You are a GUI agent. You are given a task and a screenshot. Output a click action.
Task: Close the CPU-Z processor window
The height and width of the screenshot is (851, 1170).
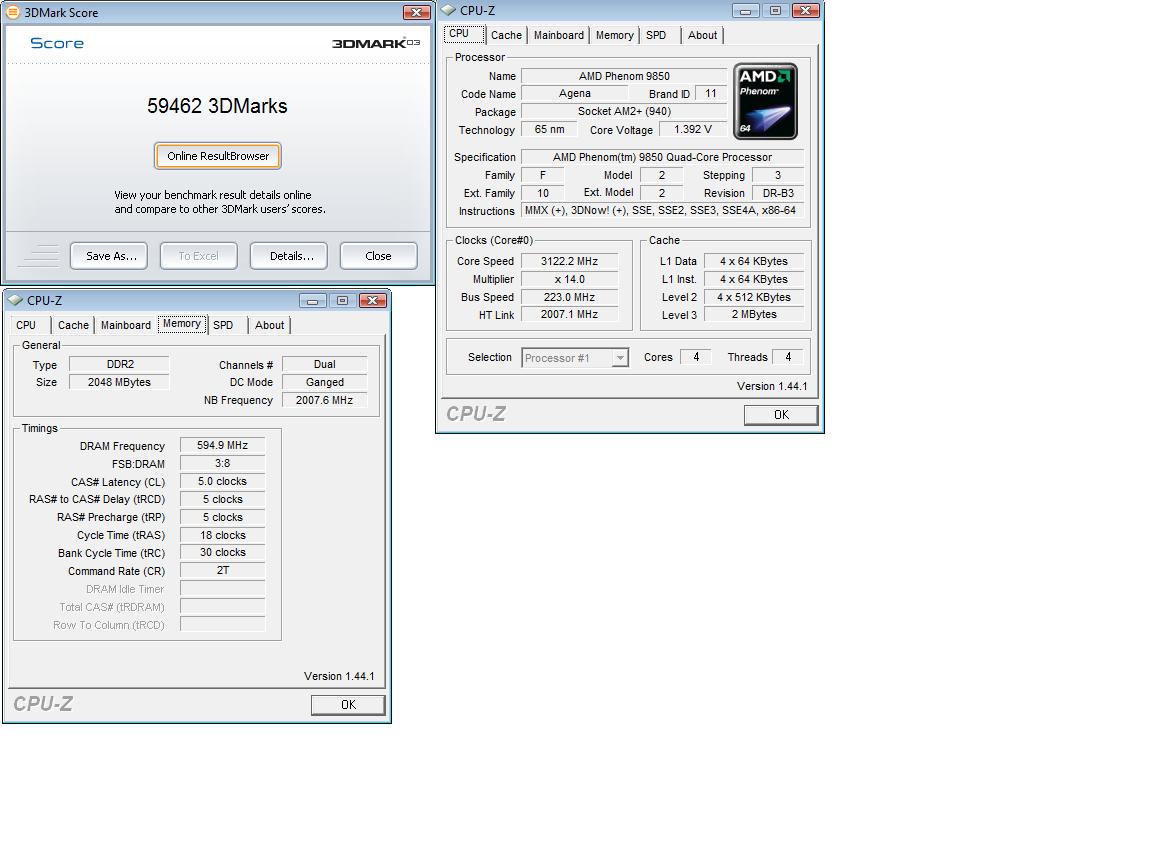805,10
